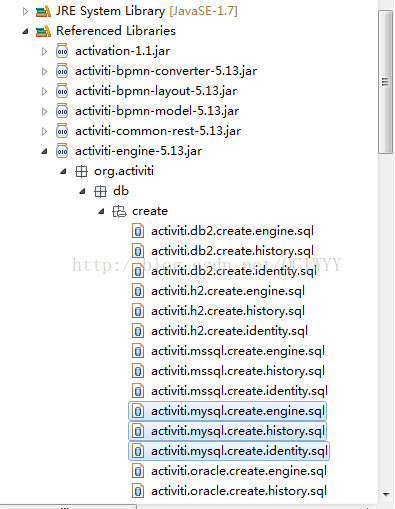
Task: Select activiti.oracle.create.history.sql file name
Action: 239,491
